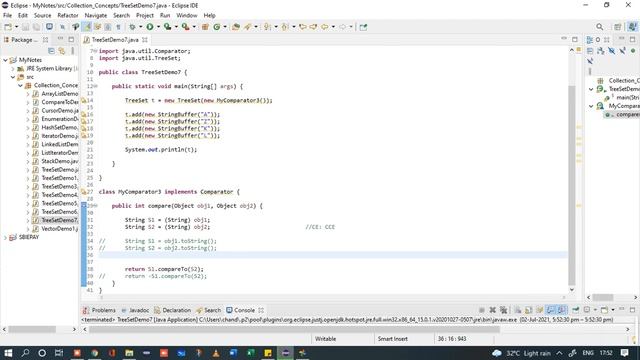The height and width of the screenshot is (360, 640).
Task: Open Run icon dropdown arrow
Action: pos(158,27)
